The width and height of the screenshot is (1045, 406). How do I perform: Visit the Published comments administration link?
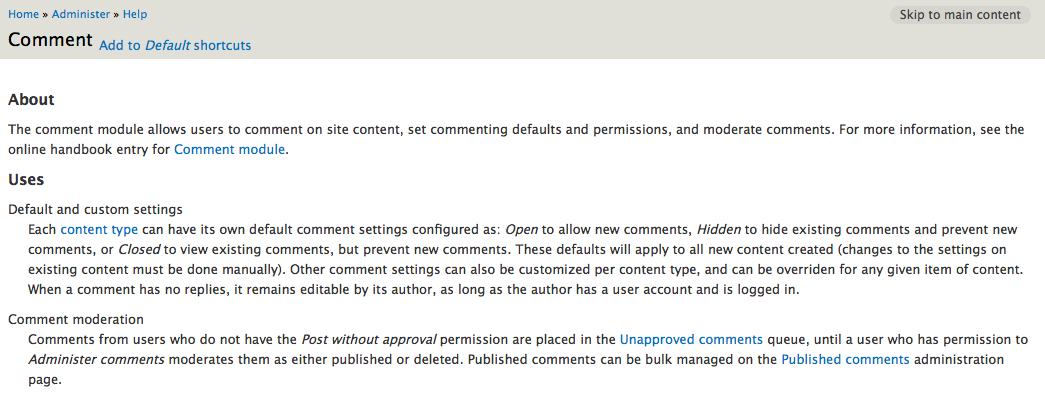point(845,360)
